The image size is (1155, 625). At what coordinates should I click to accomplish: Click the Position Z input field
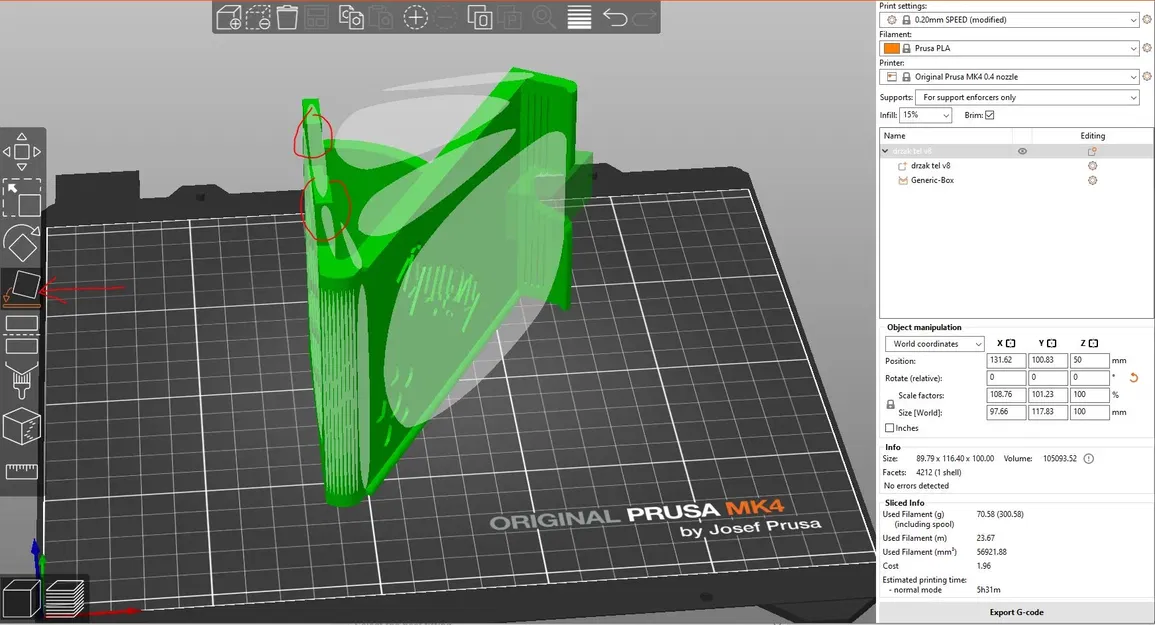pos(1089,360)
